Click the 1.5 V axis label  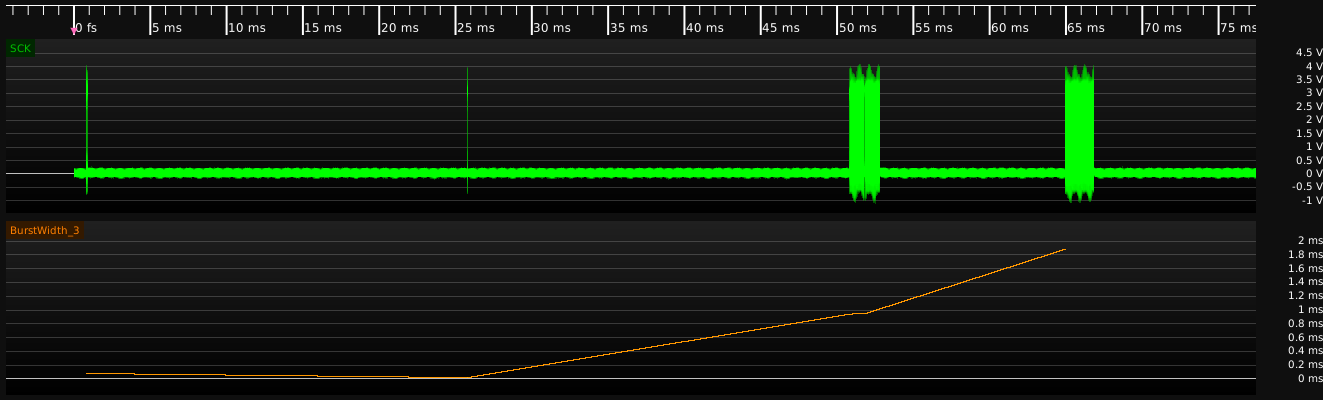pos(1308,133)
